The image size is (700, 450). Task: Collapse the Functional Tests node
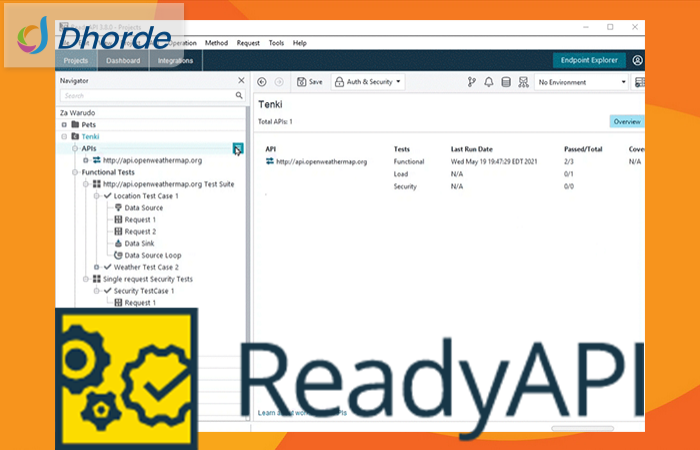(75, 172)
